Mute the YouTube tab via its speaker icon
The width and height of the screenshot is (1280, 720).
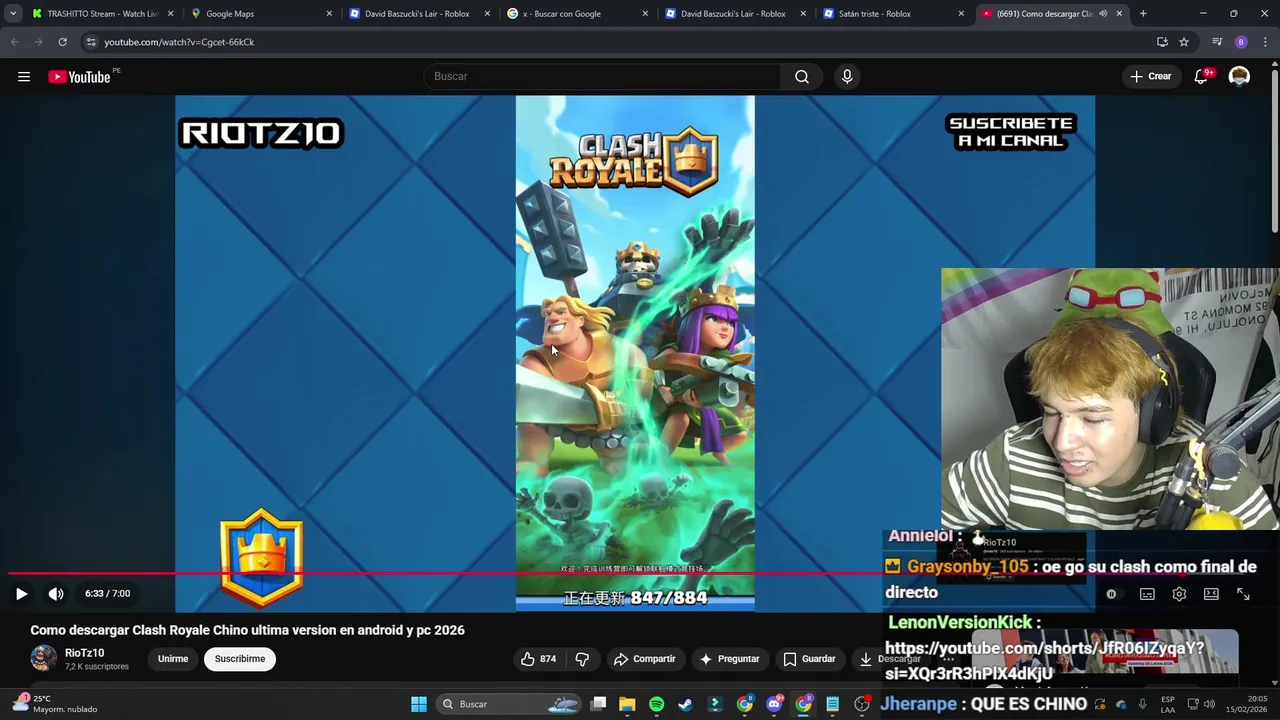click(1103, 14)
